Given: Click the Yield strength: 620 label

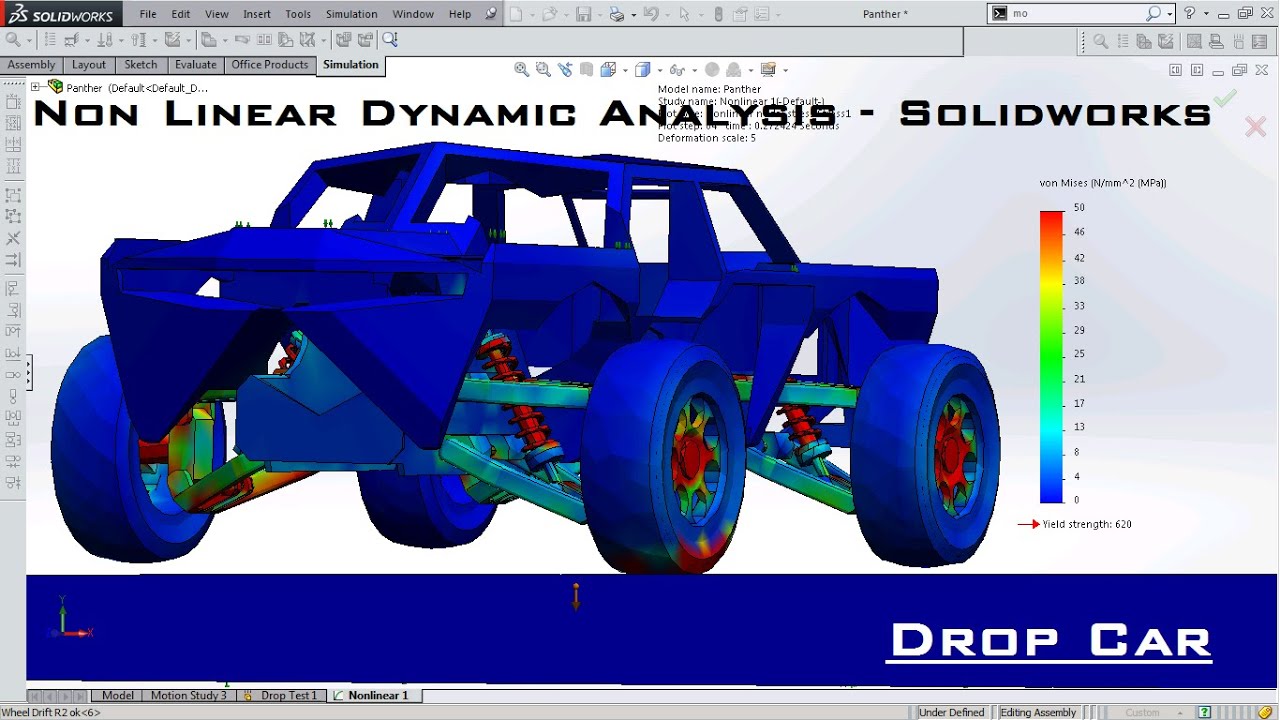Looking at the screenshot, I should (1086, 524).
